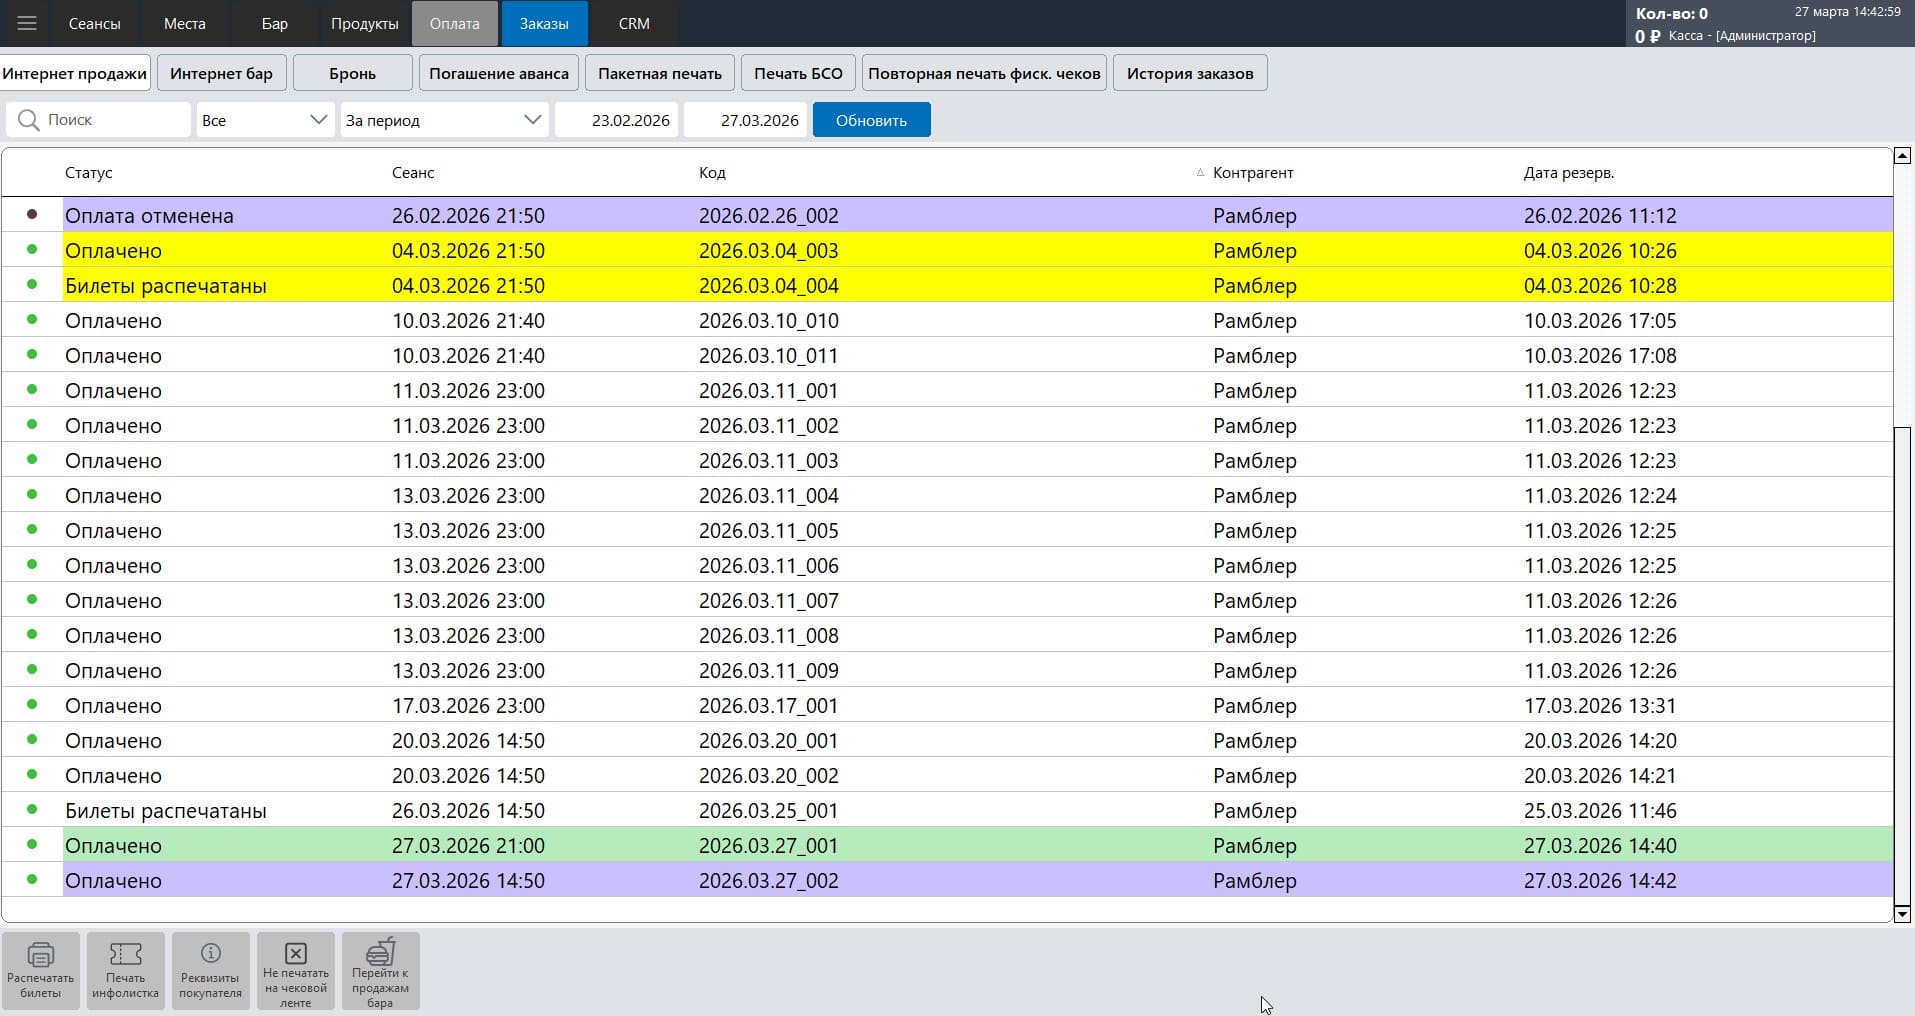Open the CRM menu tab
This screenshot has height=1016, width=1915.
pos(634,23)
